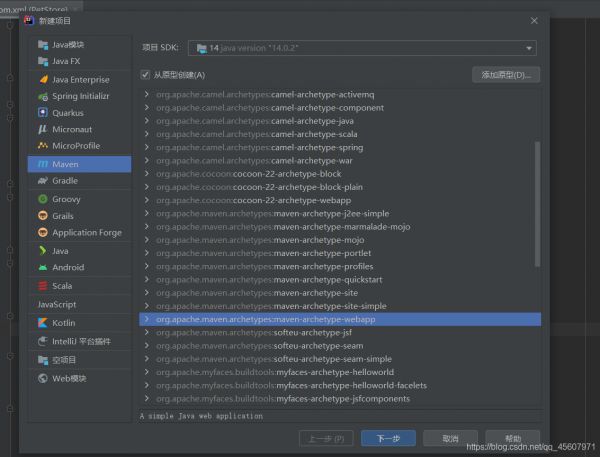The width and height of the screenshot is (600, 457).
Task: Choose the MicroProfile icon
Action: 43,146
